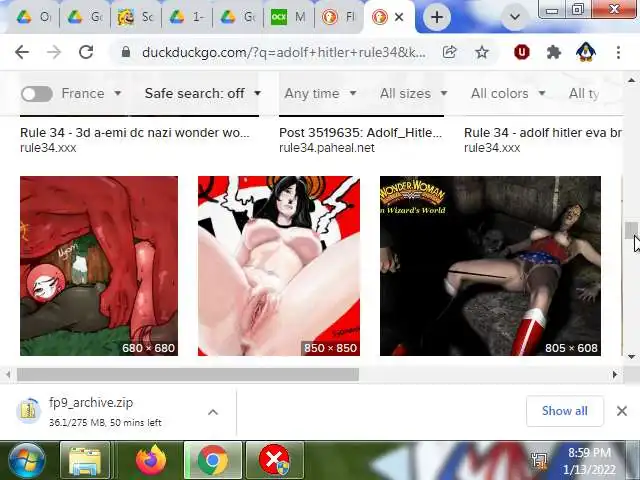
Task: Open the 'Post 3519635' result title
Action: coord(360,133)
